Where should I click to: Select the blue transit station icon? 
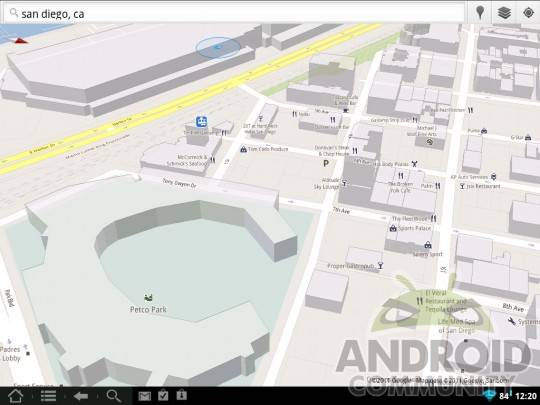(201, 121)
